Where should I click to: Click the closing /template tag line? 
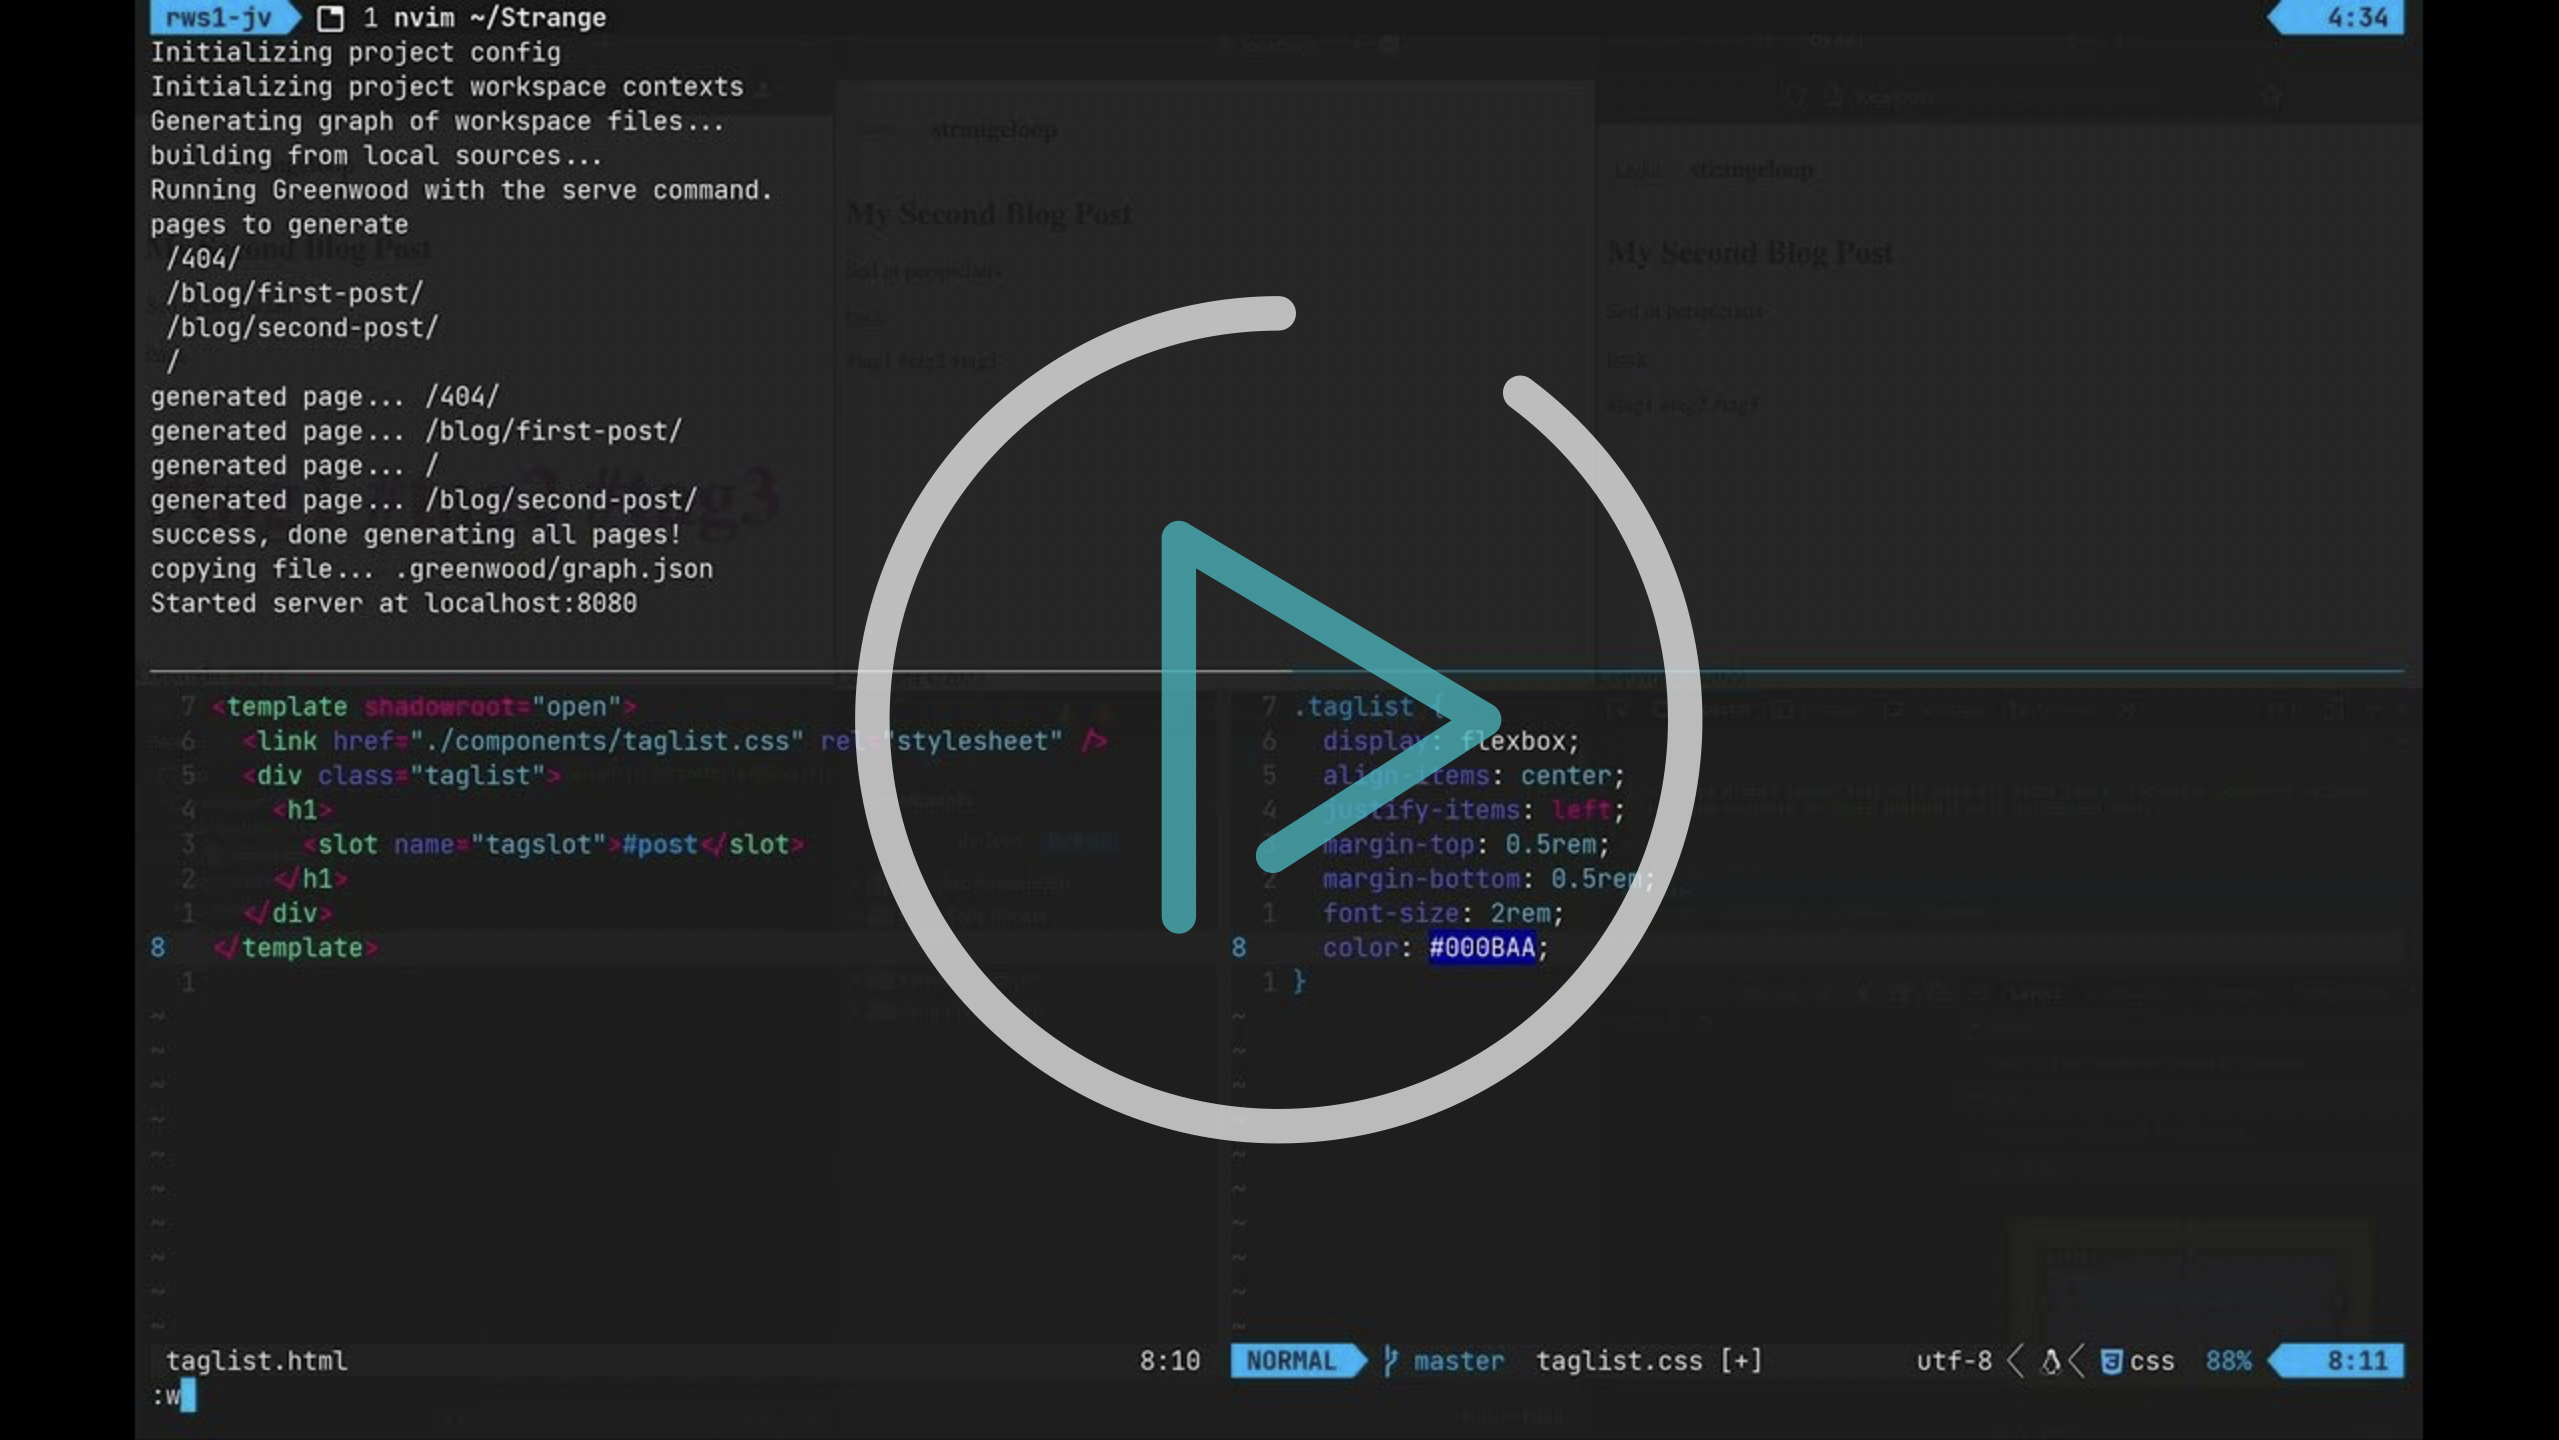[296, 948]
